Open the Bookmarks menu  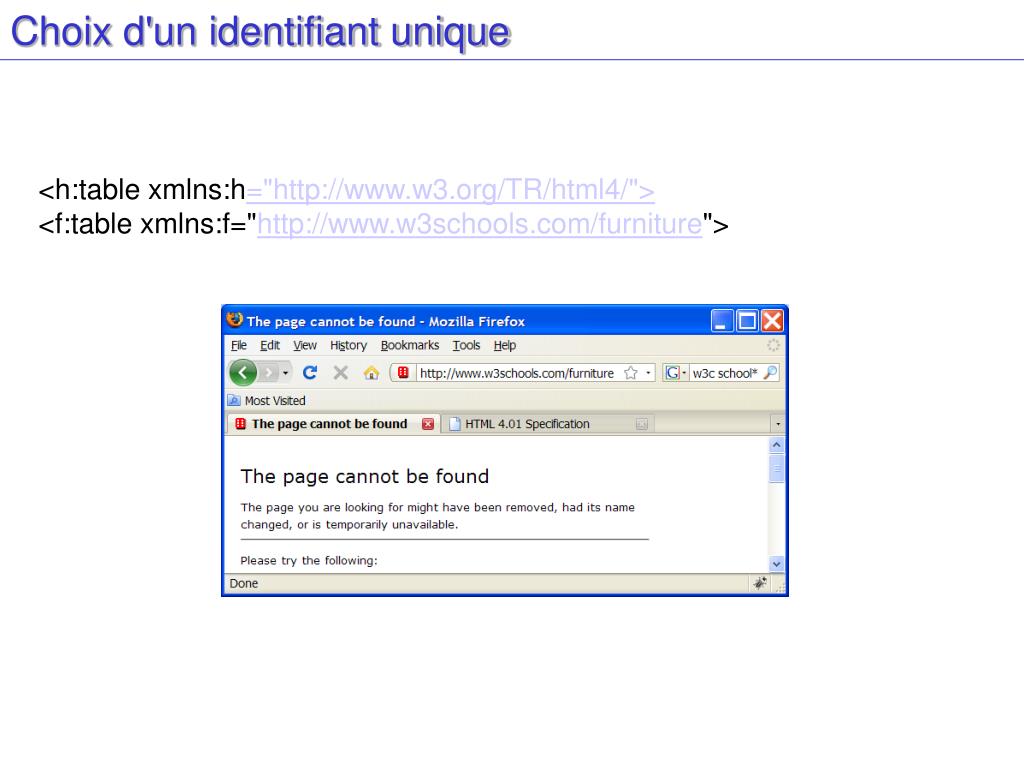pyautogui.click(x=409, y=345)
